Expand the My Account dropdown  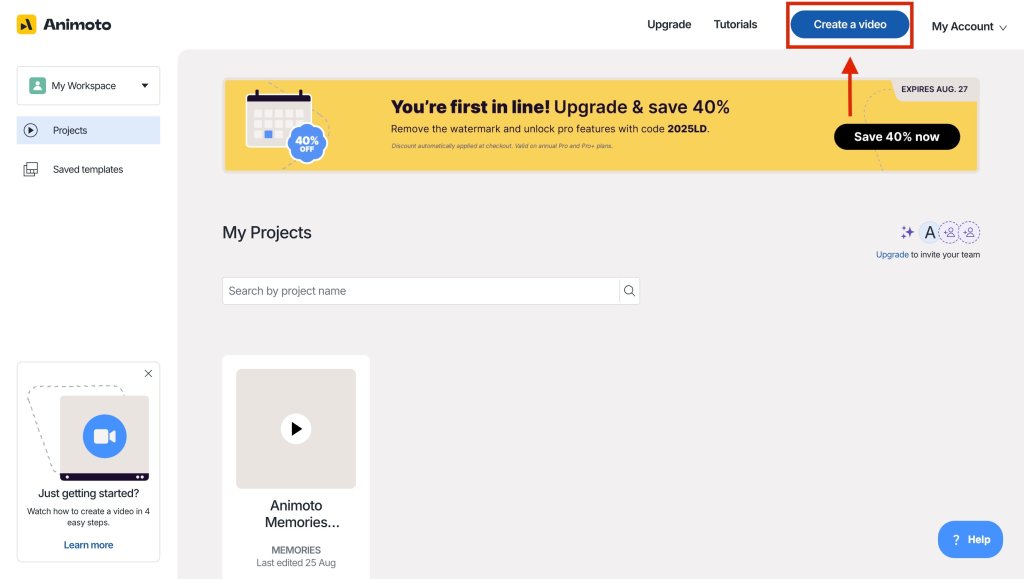click(x=969, y=27)
